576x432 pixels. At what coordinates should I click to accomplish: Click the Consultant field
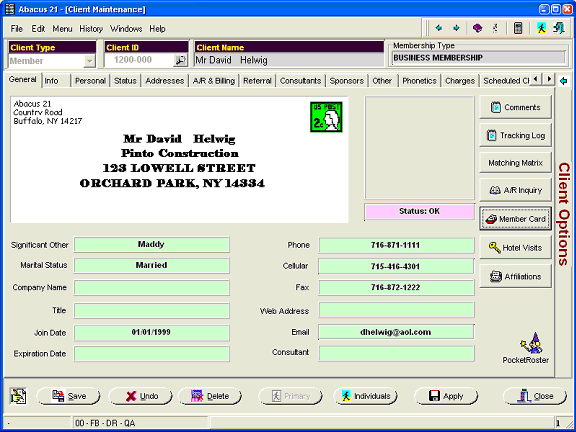(x=396, y=353)
